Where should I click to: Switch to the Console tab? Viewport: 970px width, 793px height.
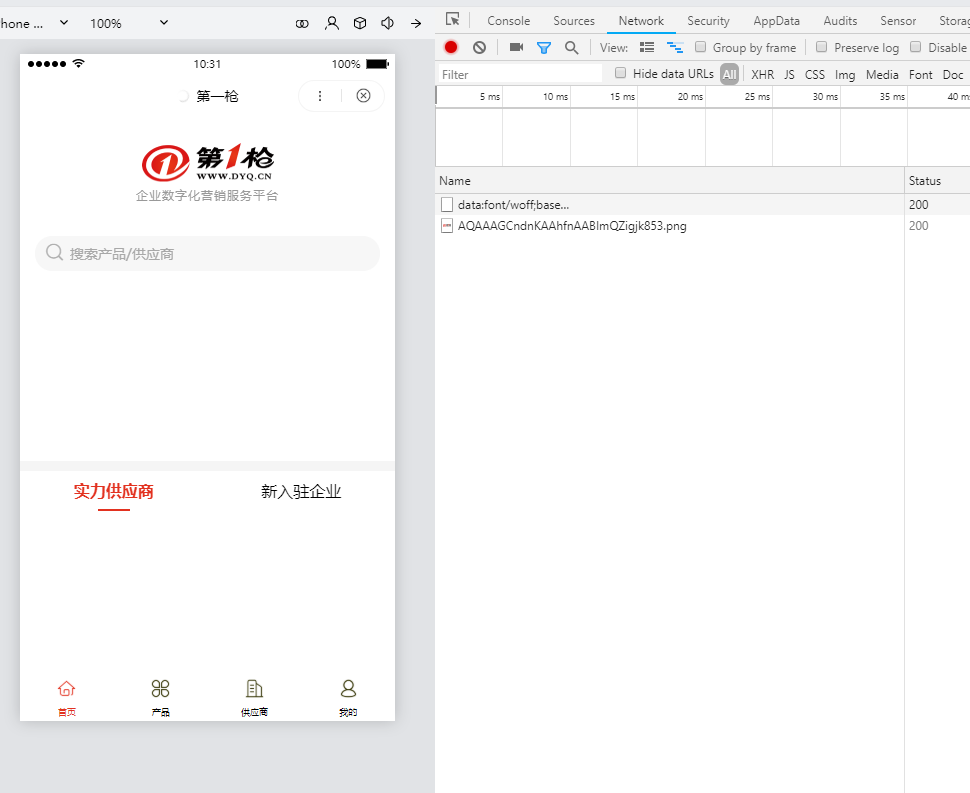point(509,20)
